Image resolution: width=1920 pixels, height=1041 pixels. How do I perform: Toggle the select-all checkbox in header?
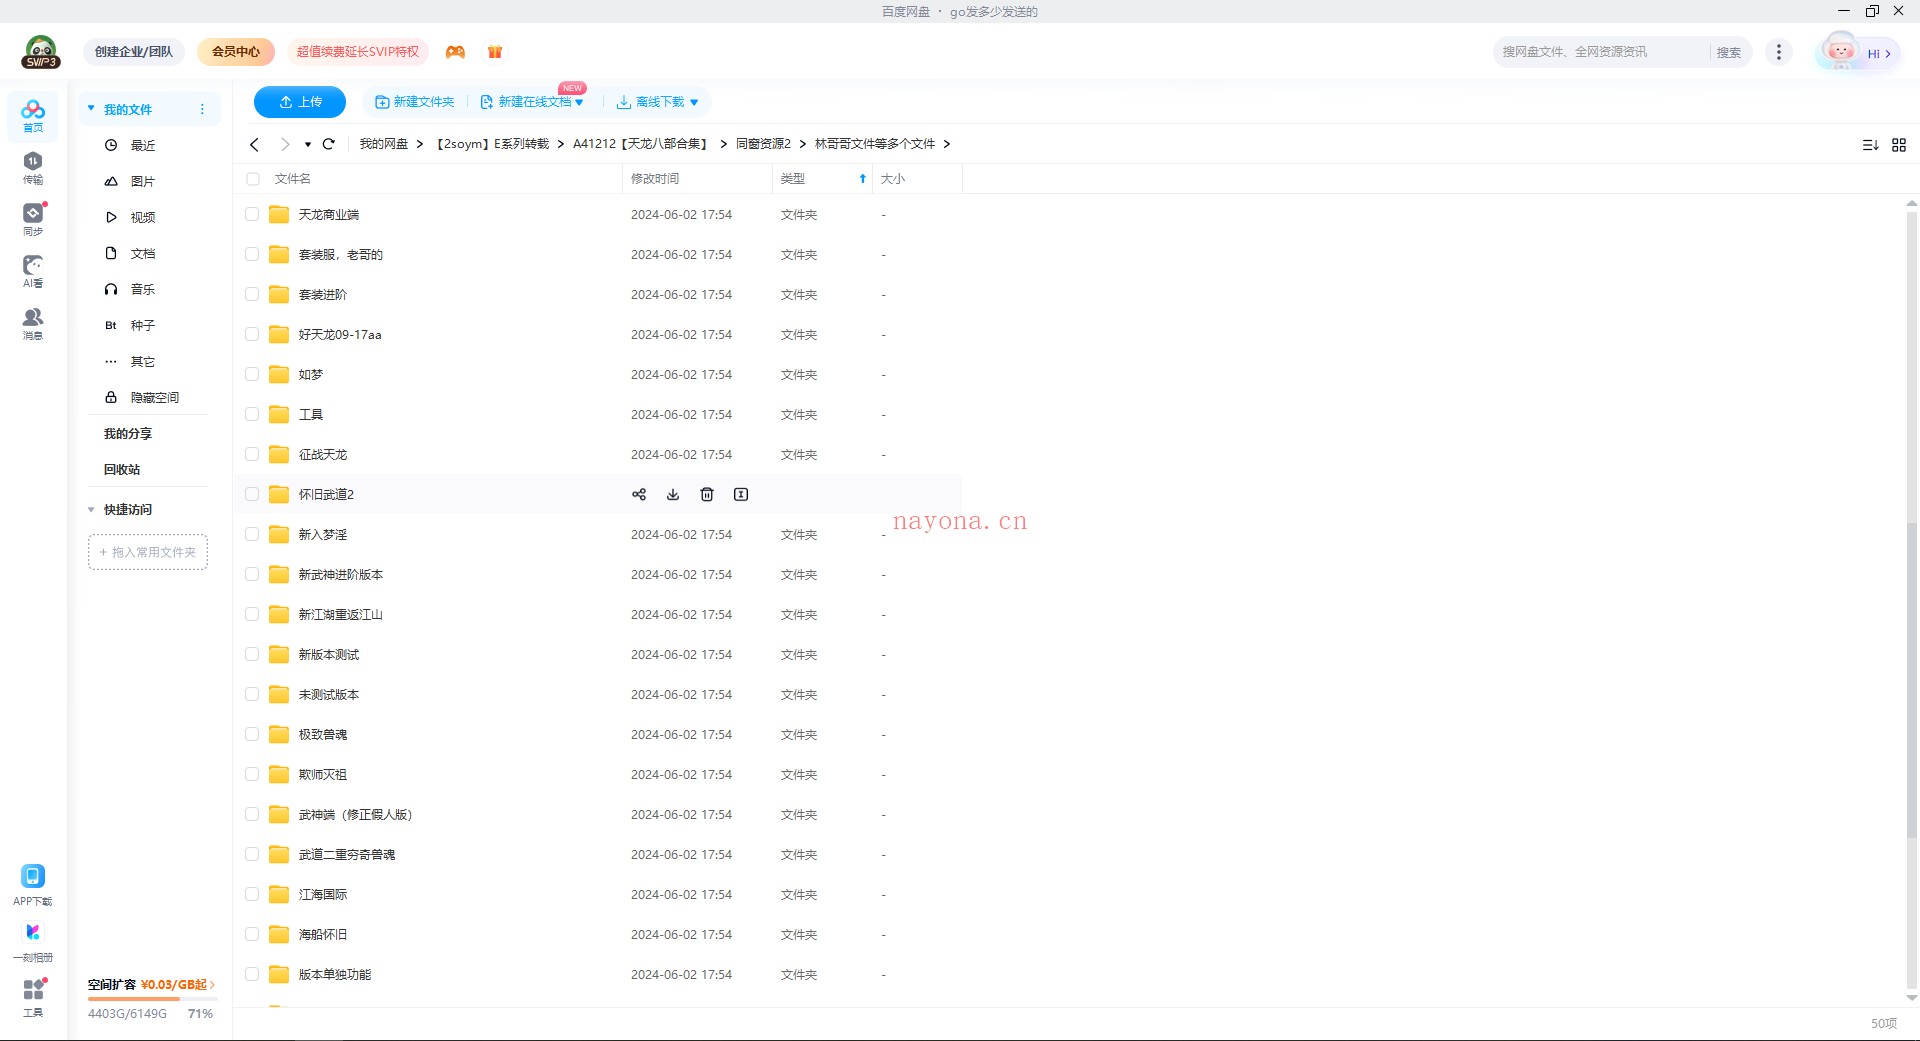tap(253, 179)
